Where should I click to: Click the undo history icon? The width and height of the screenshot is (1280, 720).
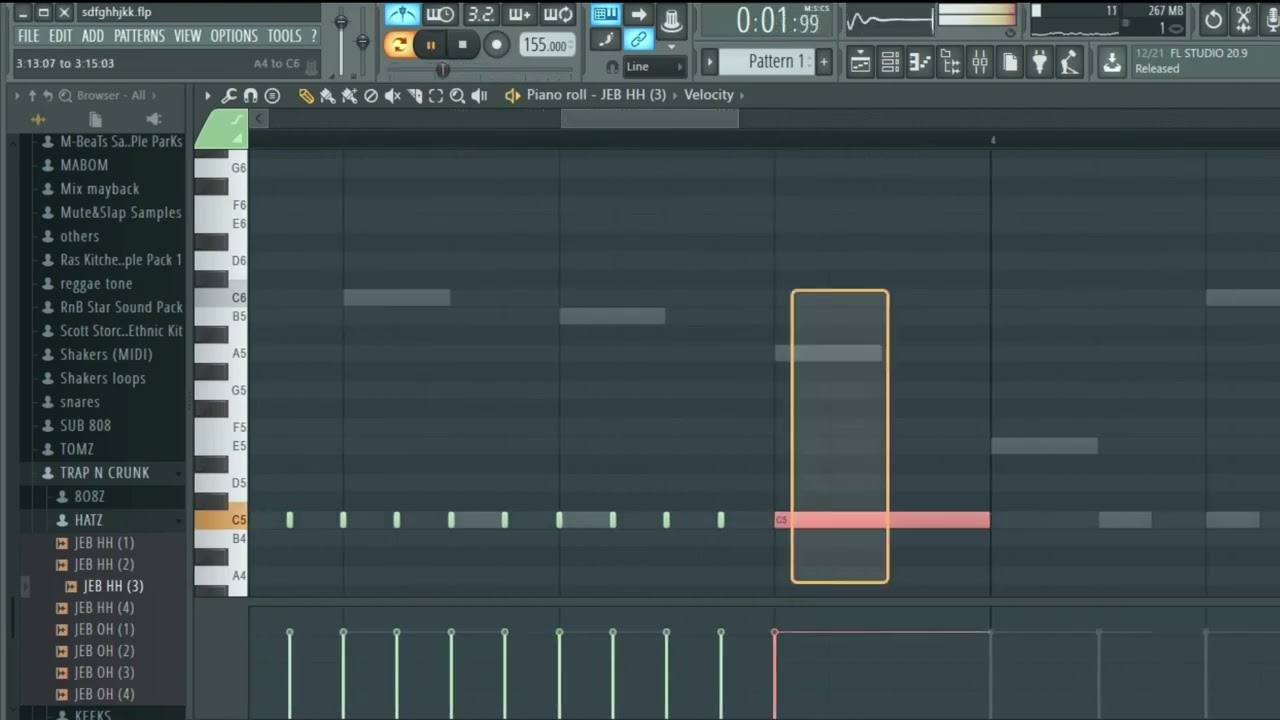click(1213, 18)
